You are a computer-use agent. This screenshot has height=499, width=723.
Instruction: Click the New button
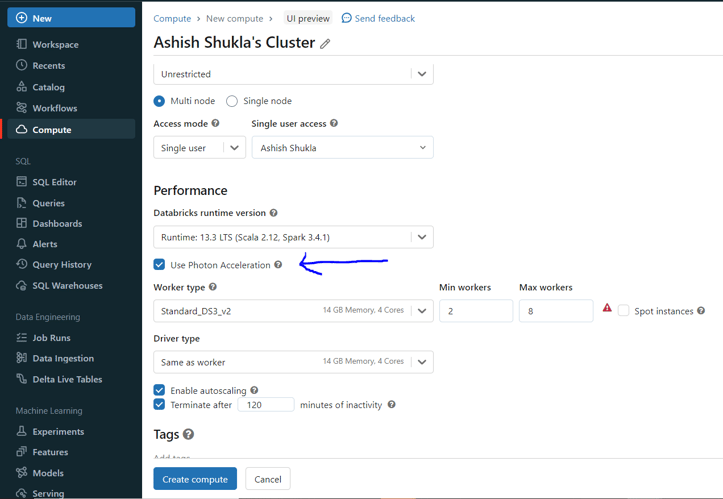[71, 18]
